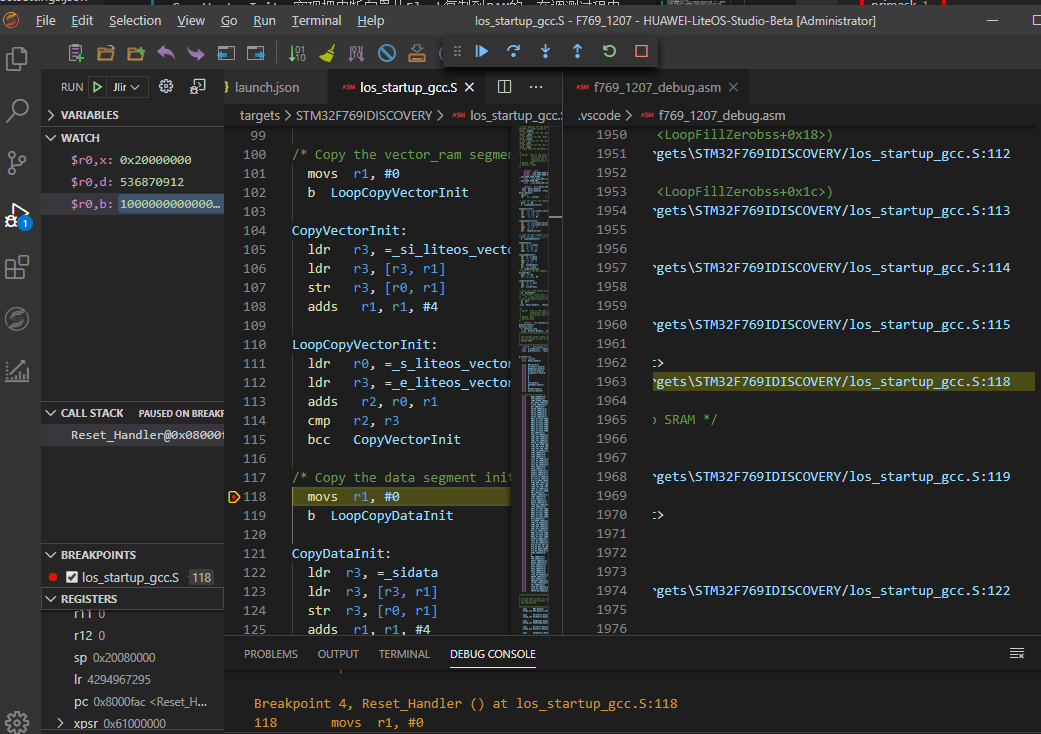Screen dimensions: 1041x734
Task: Open the Terminal menu
Action: click(x=316, y=20)
